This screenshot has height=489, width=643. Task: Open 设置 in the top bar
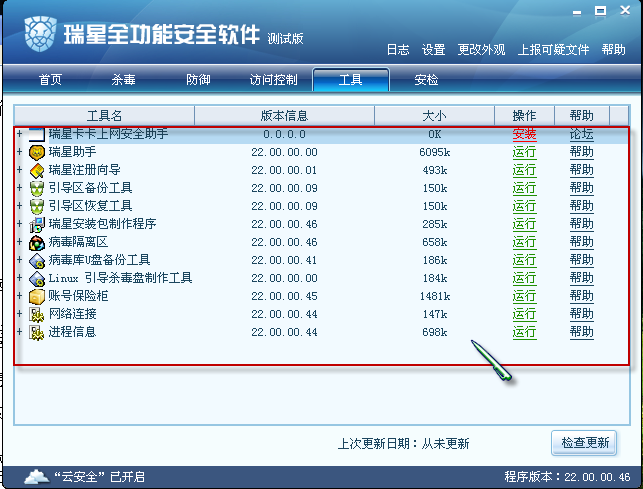433,50
